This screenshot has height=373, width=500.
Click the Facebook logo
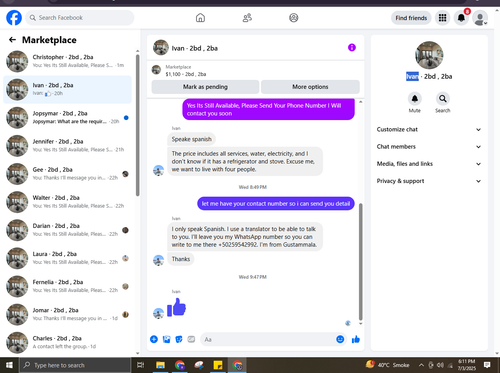coord(14,18)
